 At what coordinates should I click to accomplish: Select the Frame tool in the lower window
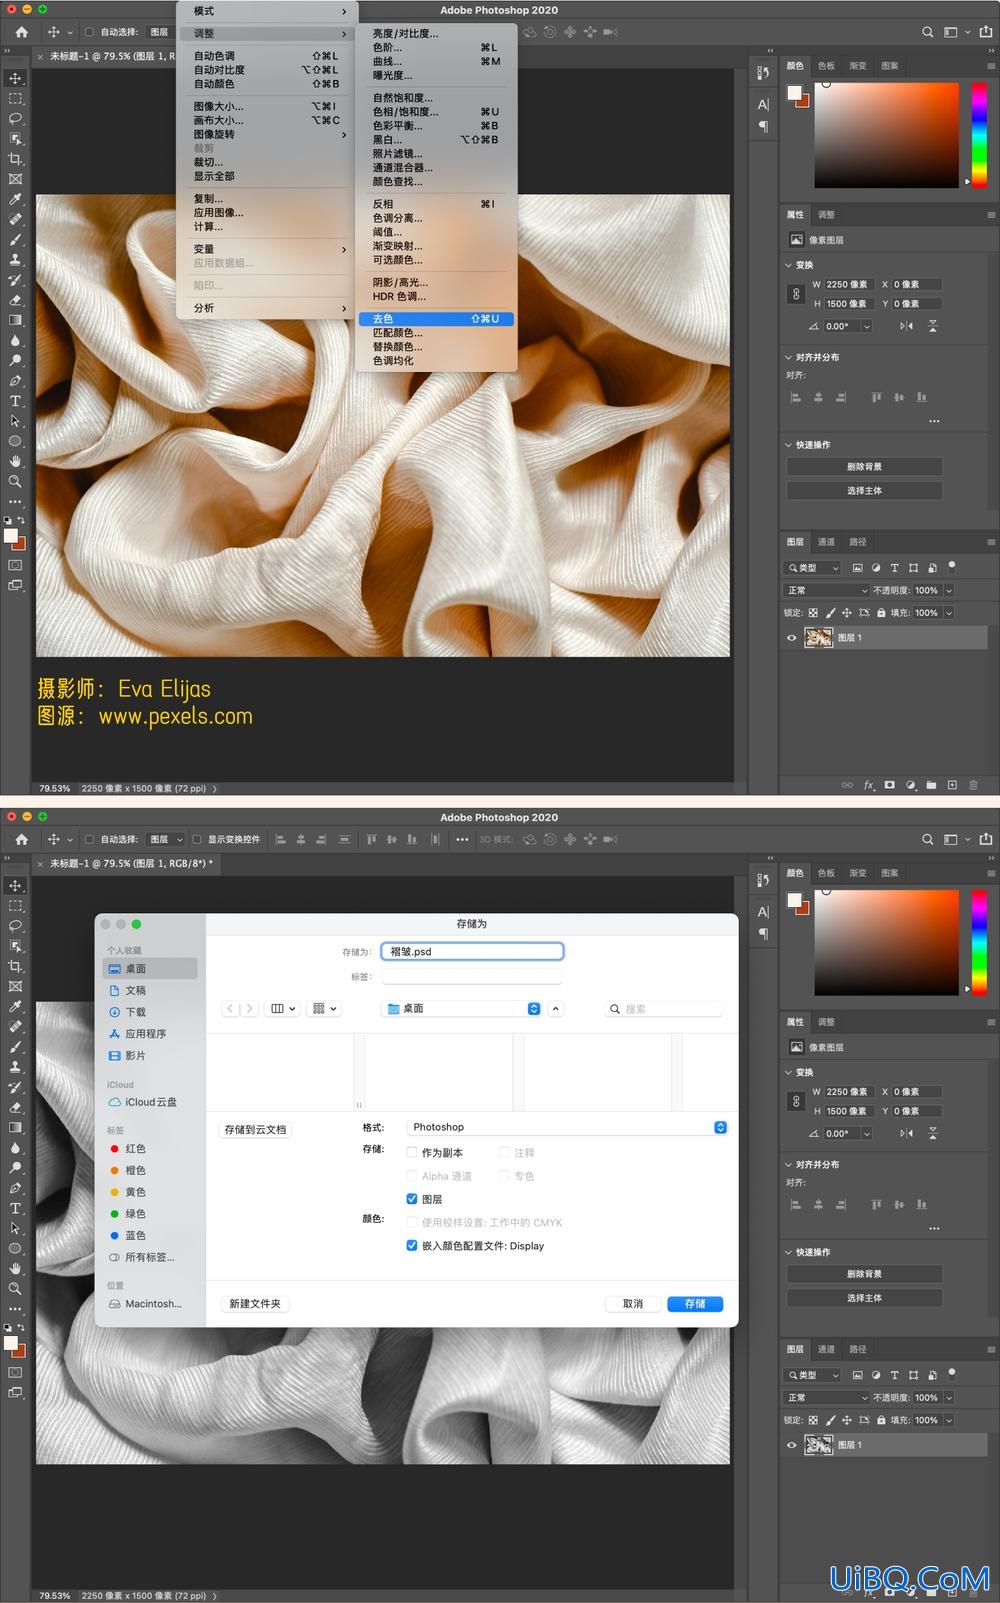pyautogui.click(x=15, y=986)
